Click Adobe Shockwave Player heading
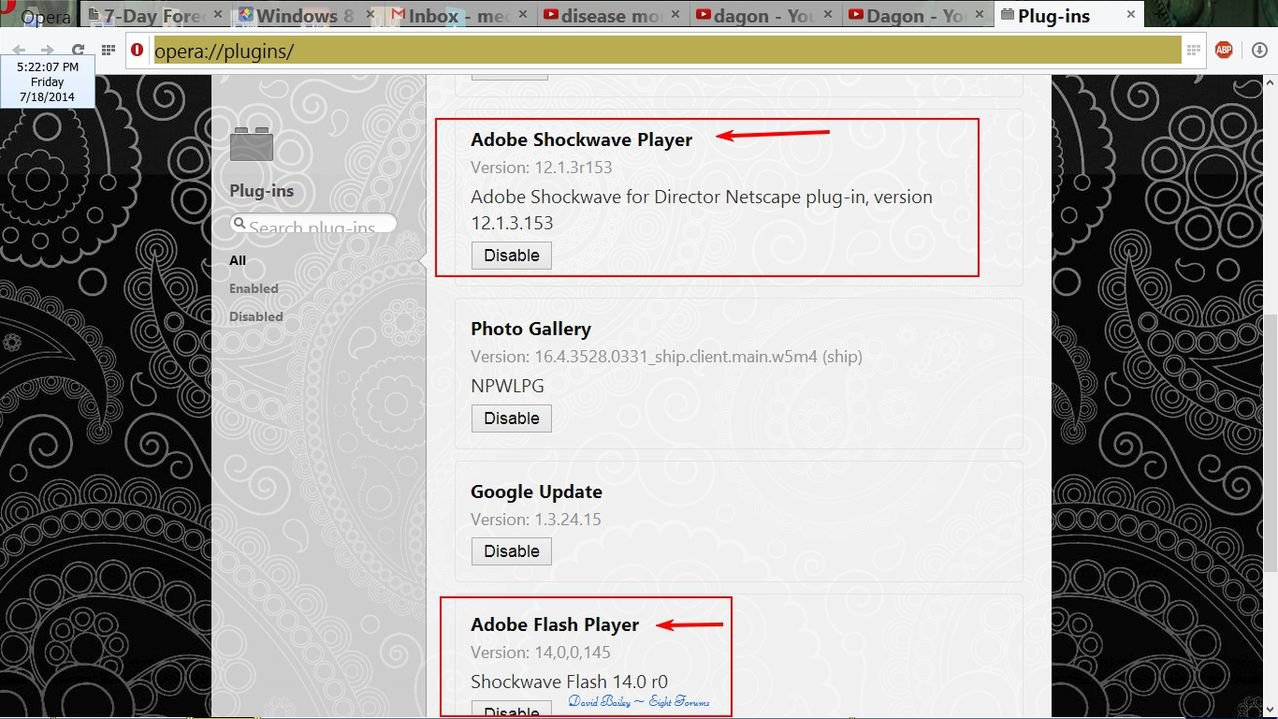Image resolution: width=1278 pixels, height=719 pixels. [581, 139]
